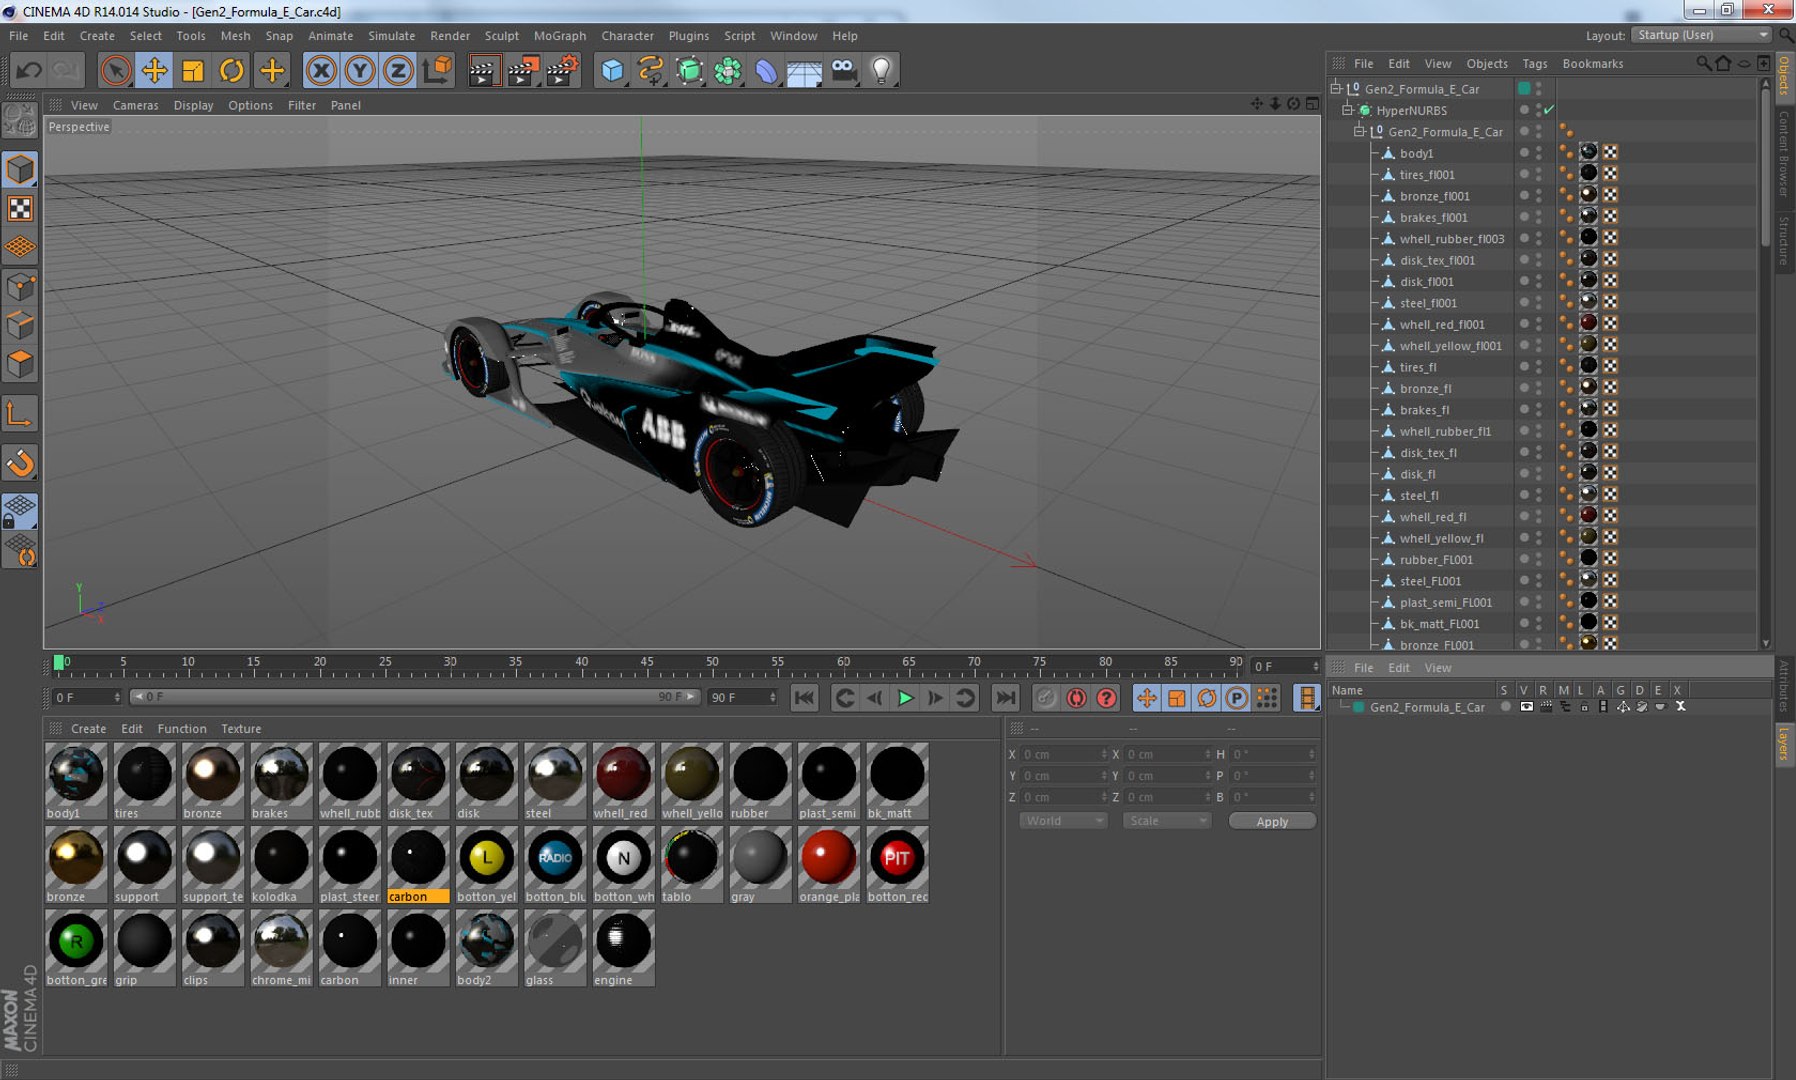This screenshot has height=1080, width=1796.
Task: Toggle layer Solo for Gen2_Formula_E_Car layer
Action: [1505, 707]
